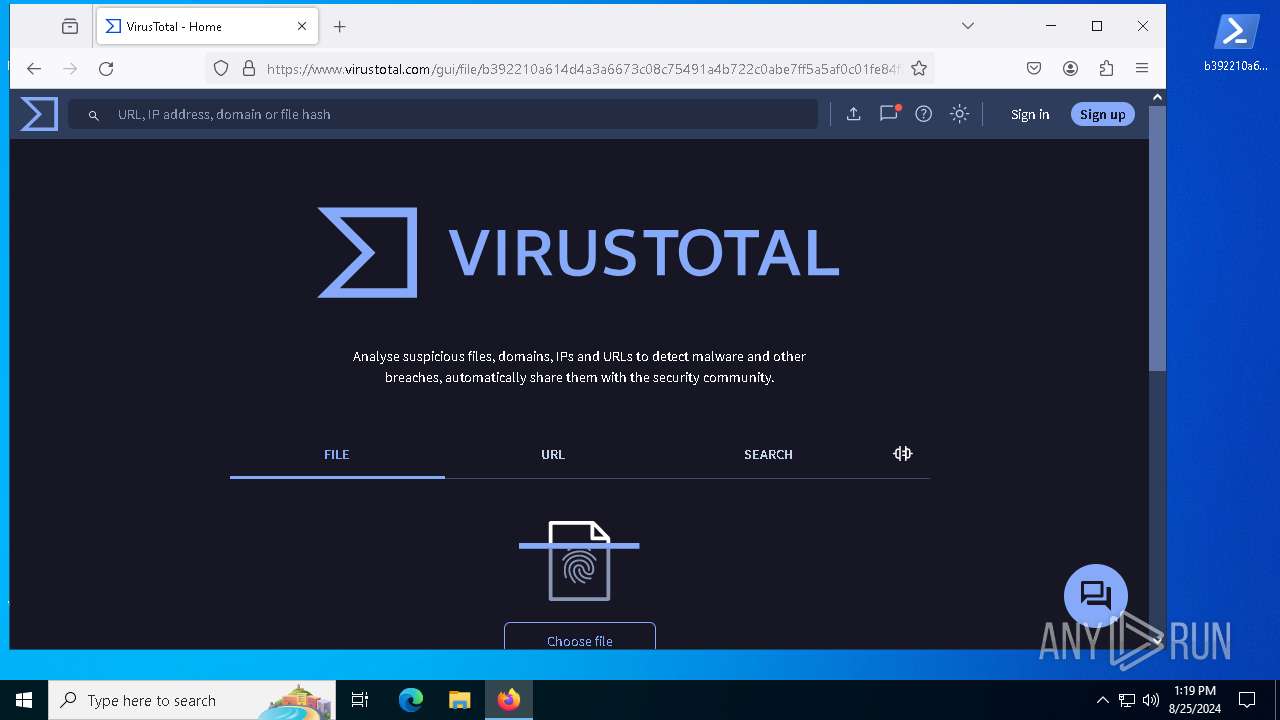Expand the list all tabs dropdown arrow
The width and height of the screenshot is (1280, 720).
tap(968, 26)
